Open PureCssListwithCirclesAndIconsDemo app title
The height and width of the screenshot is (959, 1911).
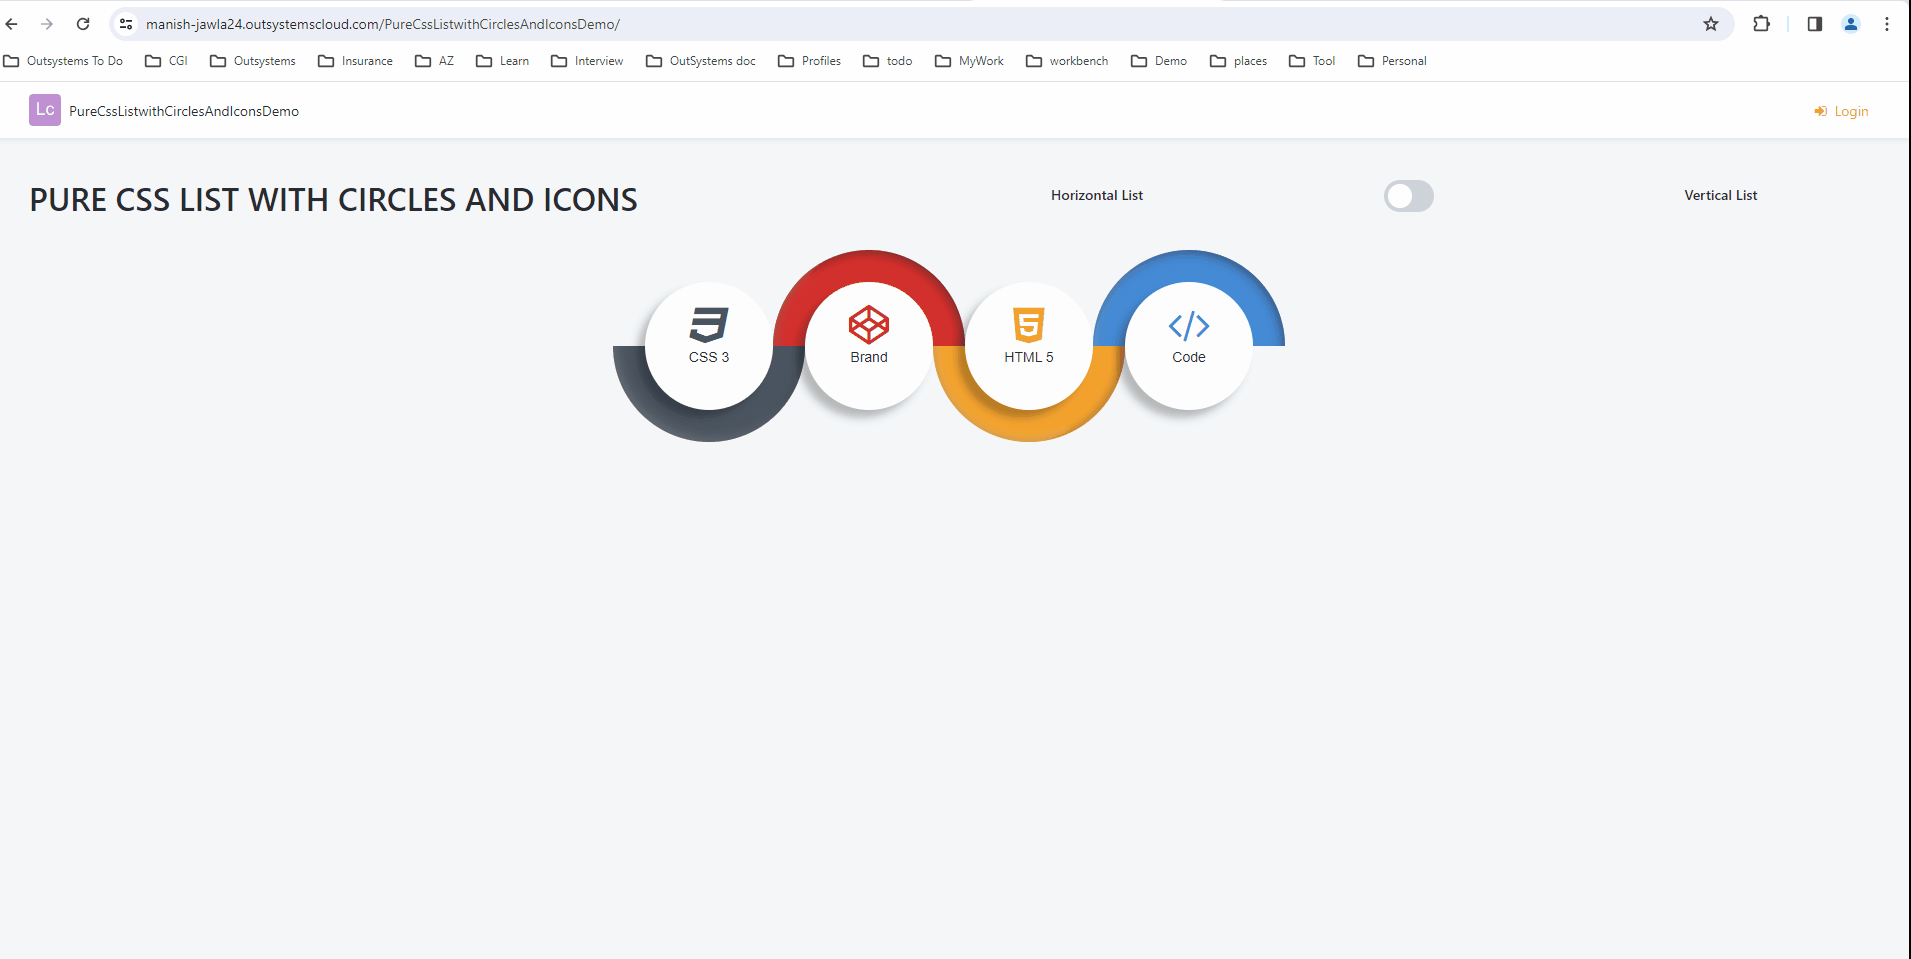click(184, 111)
